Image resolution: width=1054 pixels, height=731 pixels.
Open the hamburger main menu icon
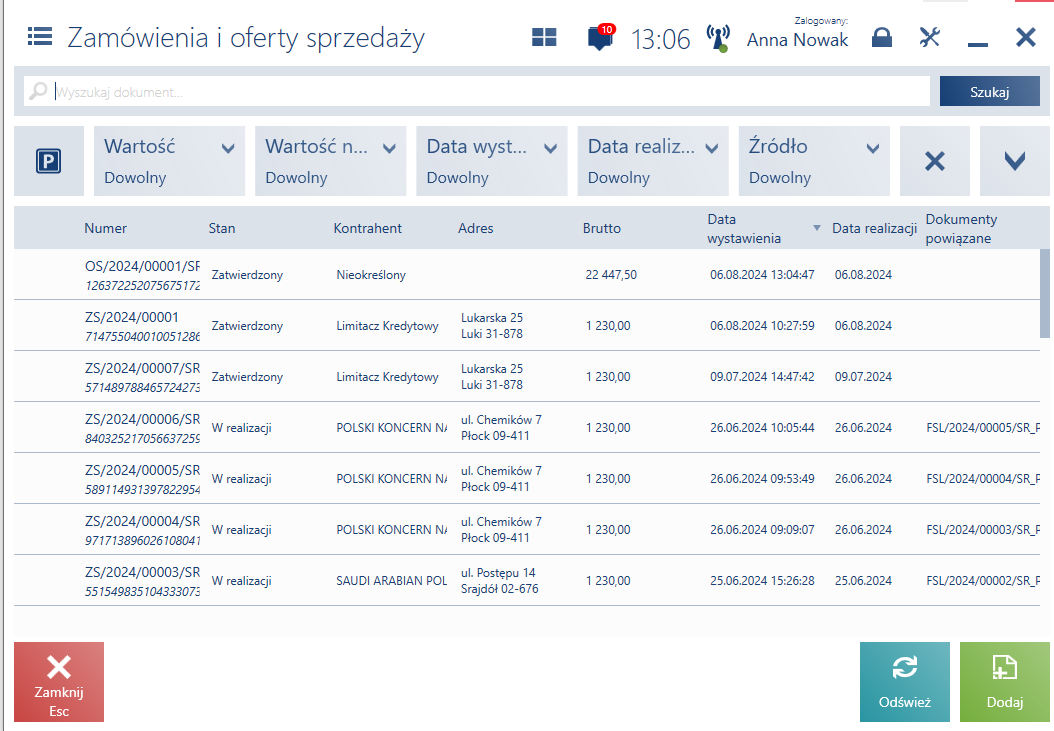tap(40, 36)
